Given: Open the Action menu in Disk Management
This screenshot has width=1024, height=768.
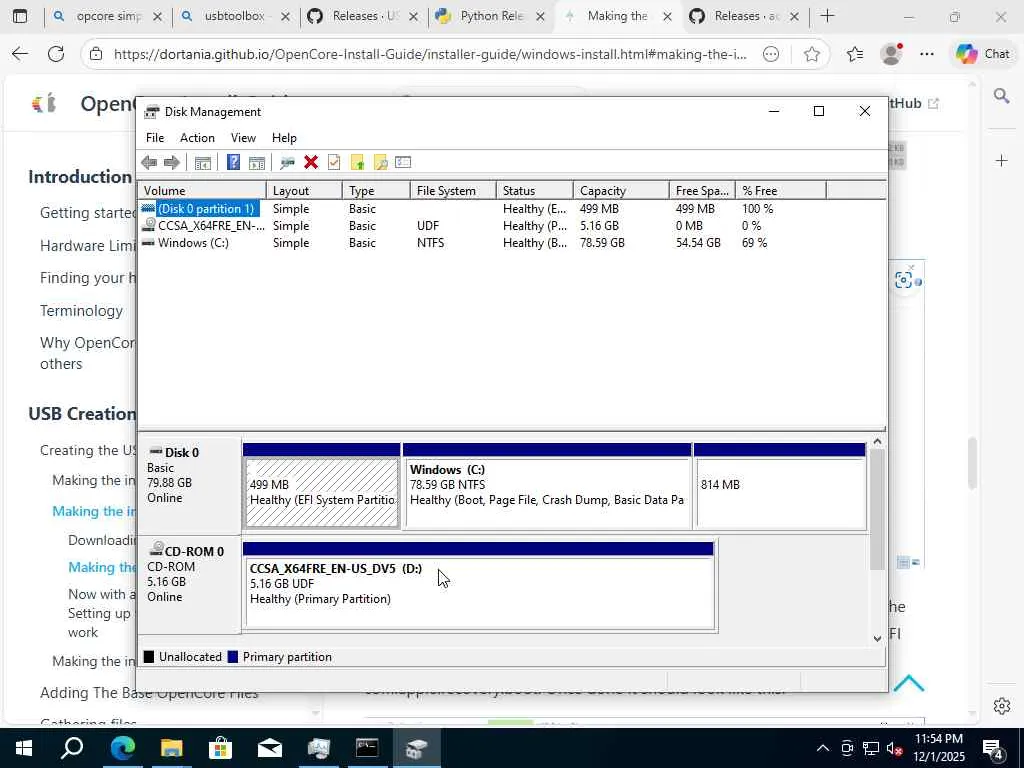Looking at the screenshot, I should coord(197,138).
